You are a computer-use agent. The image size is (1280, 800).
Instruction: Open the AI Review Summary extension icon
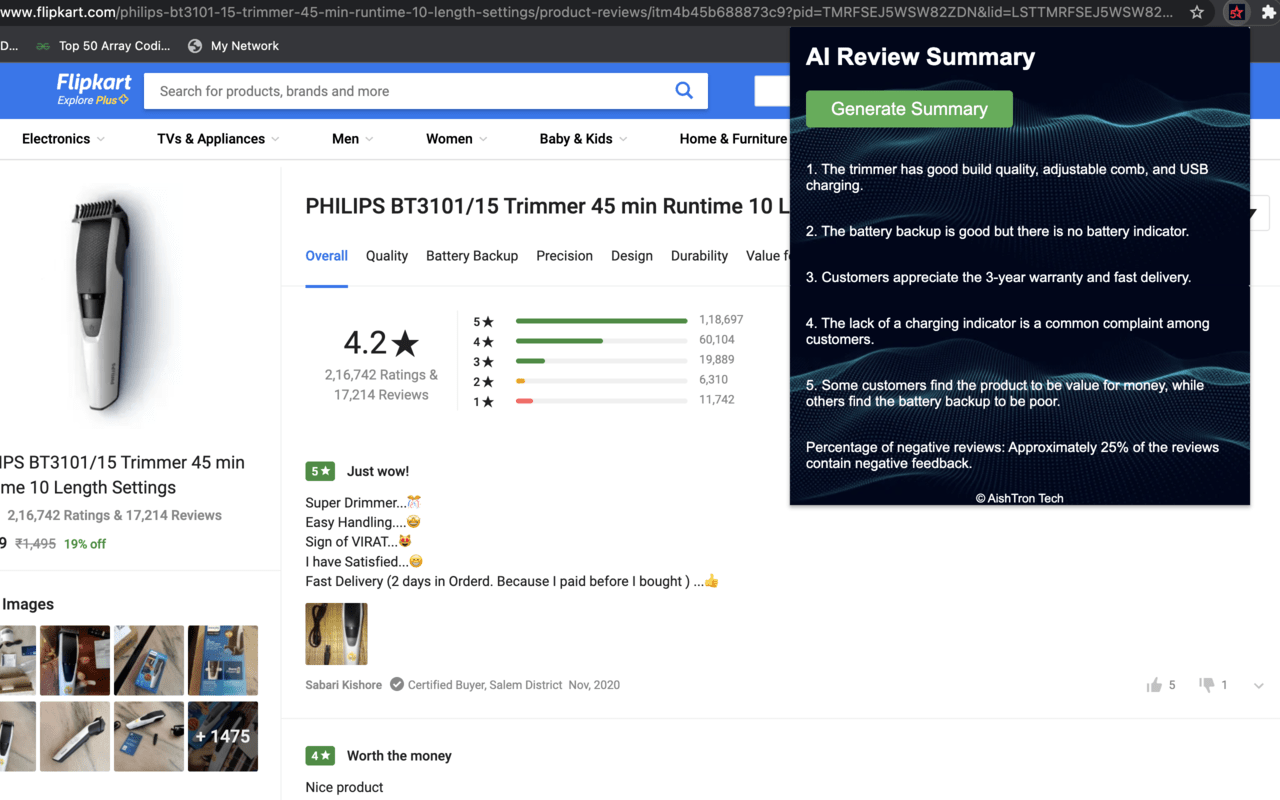[1237, 13]
